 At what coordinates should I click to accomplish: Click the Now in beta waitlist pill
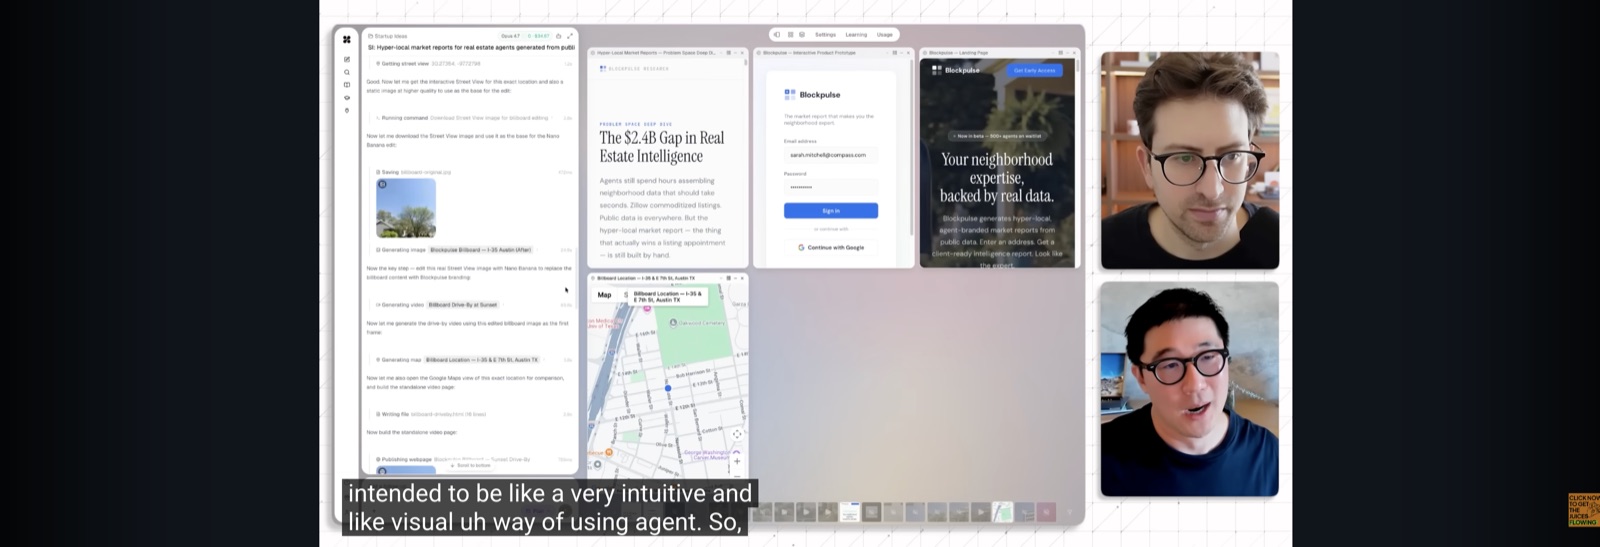[998, 136]
